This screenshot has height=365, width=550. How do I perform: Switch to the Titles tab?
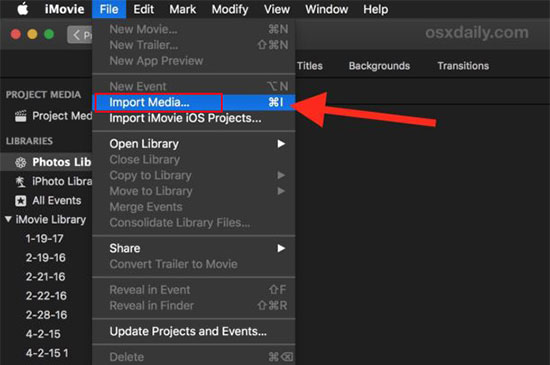coord(310,66)
